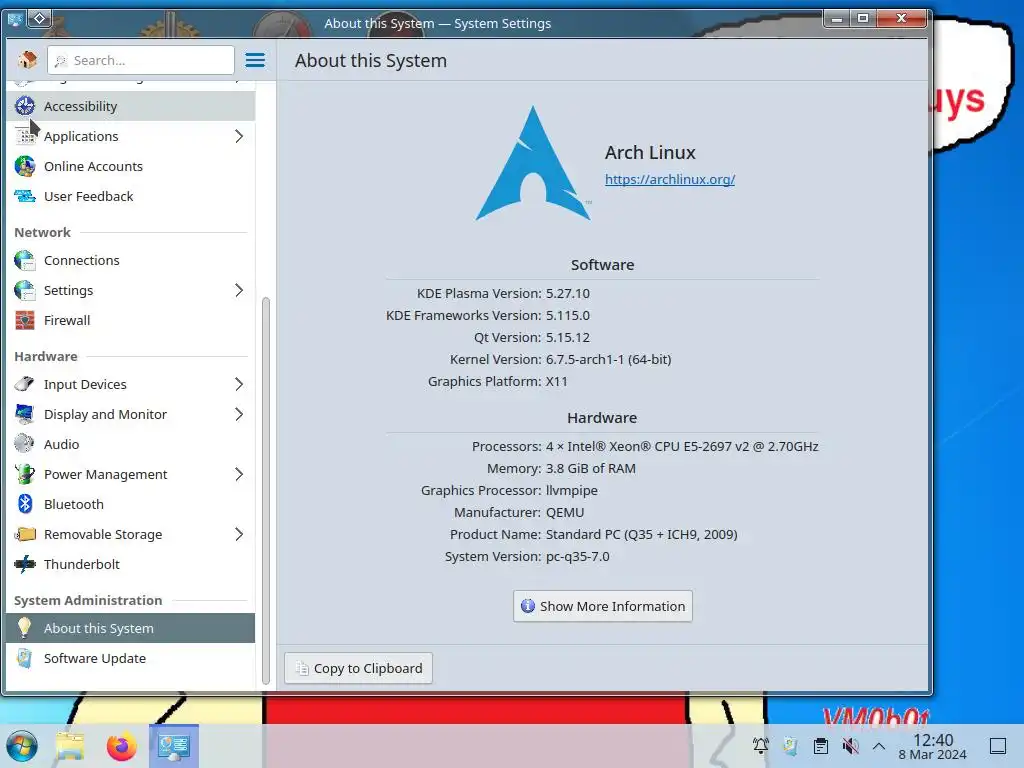Click the system version pc-q35-7.0
The height and width of the screenshot is (768, 1024).
[577, 556]
